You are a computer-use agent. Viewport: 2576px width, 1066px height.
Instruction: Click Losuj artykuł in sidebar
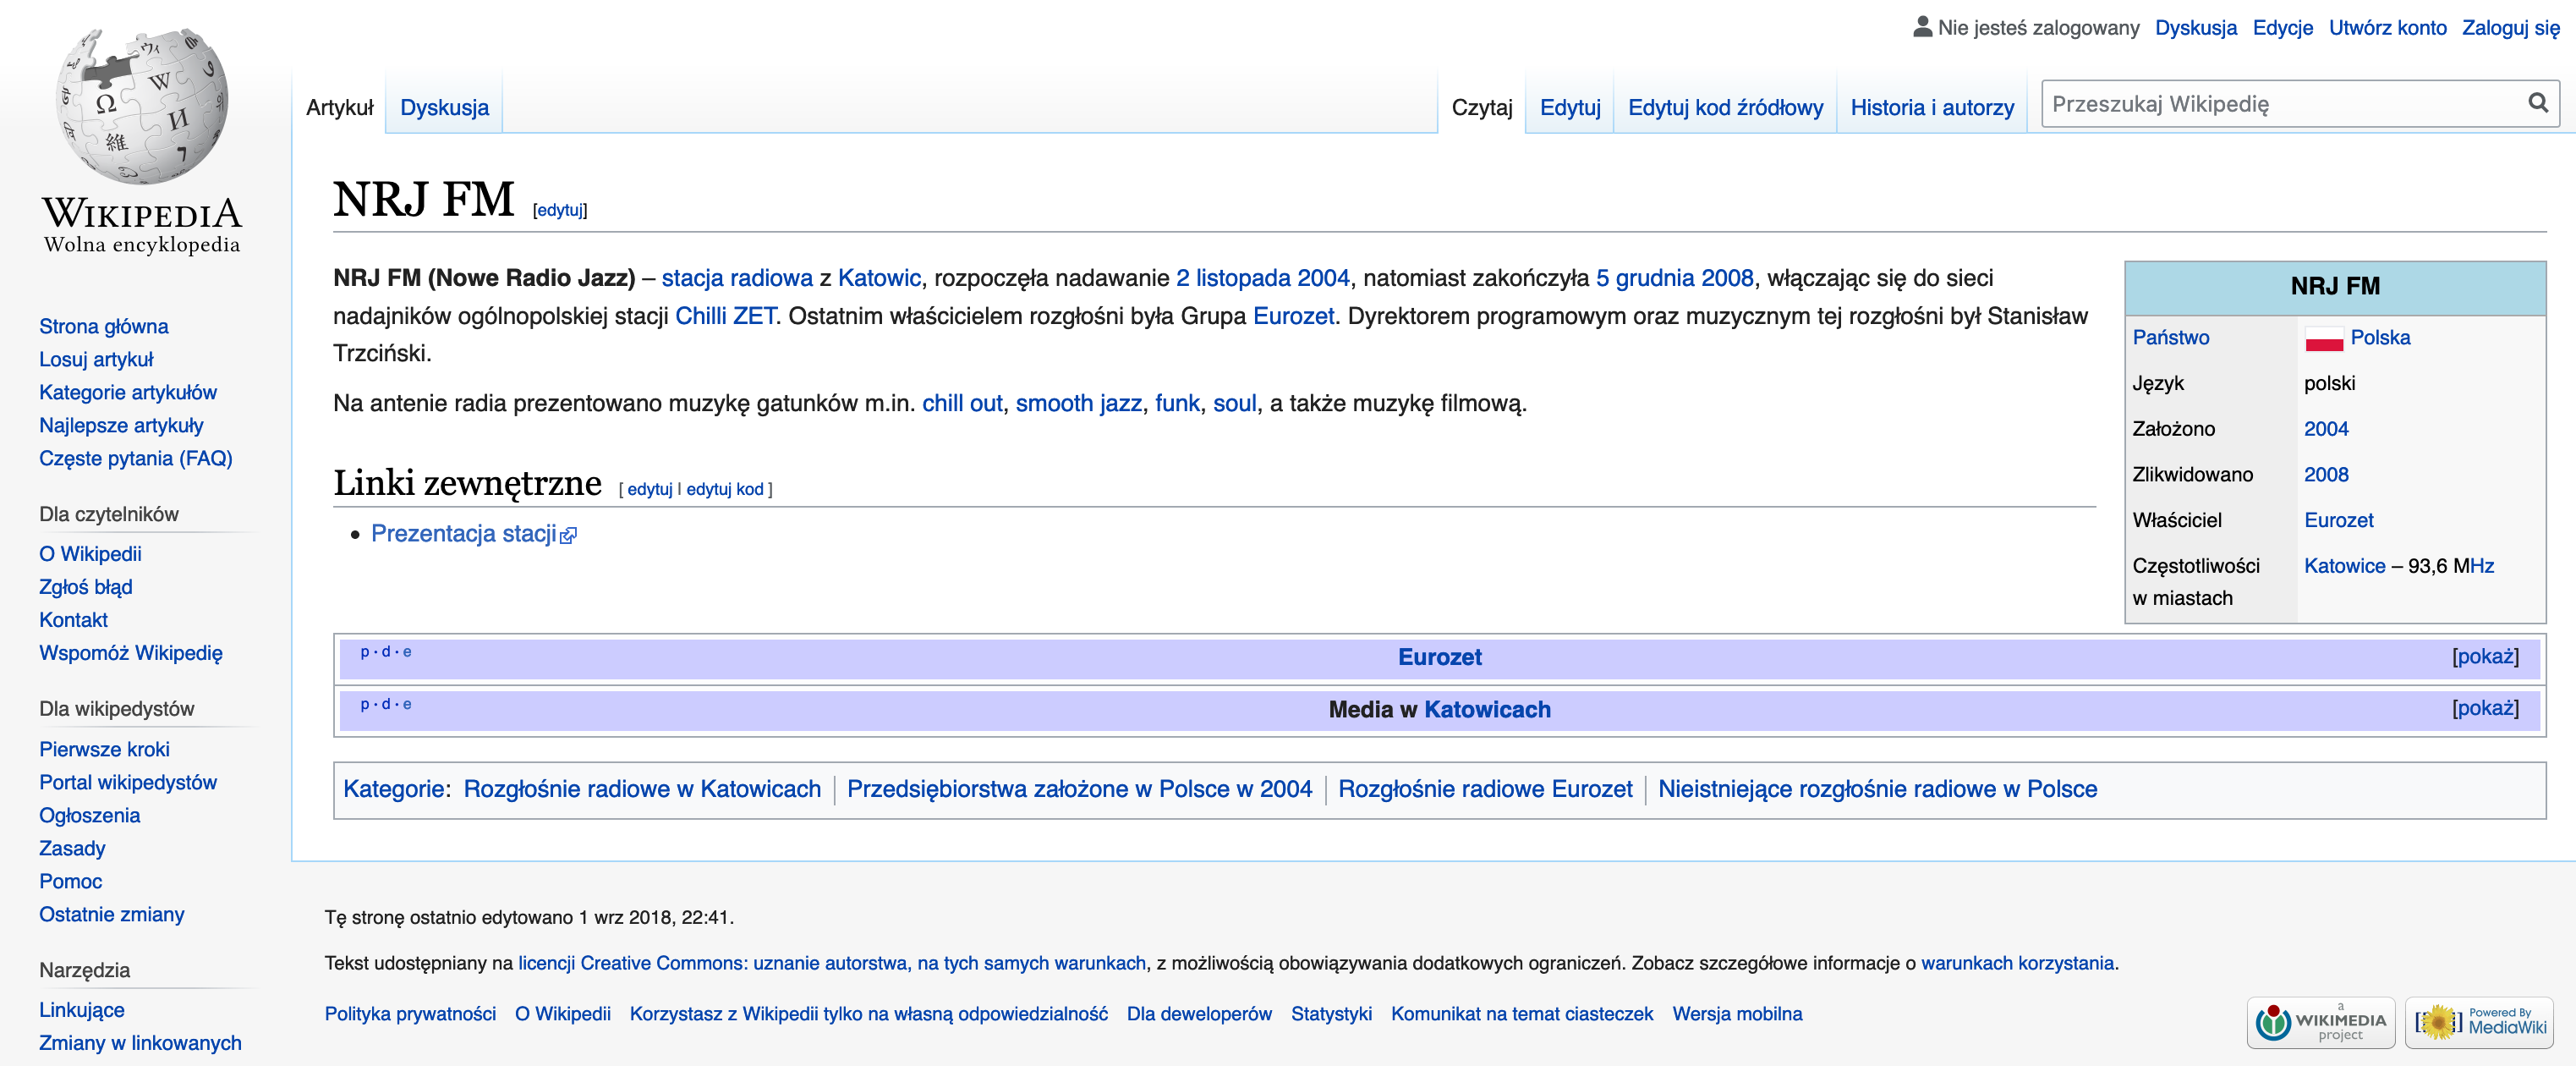tap(96, 360)
